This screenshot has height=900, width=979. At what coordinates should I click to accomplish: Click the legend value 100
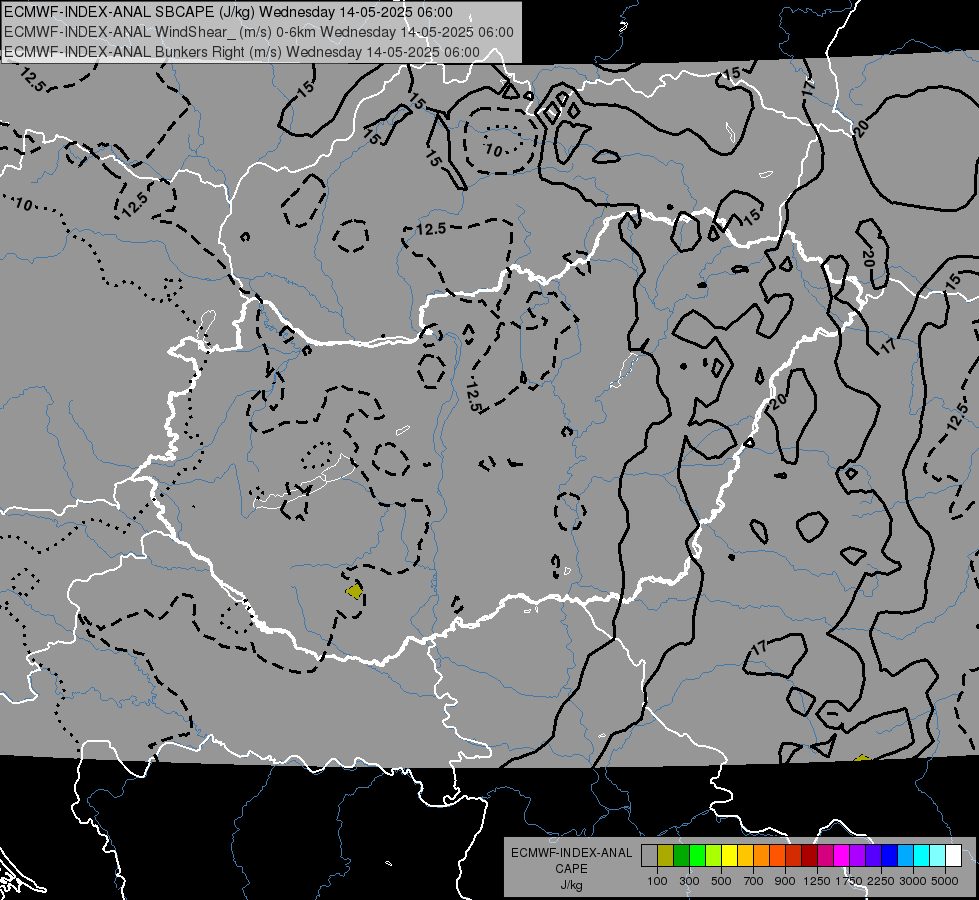tap(657, 881)
